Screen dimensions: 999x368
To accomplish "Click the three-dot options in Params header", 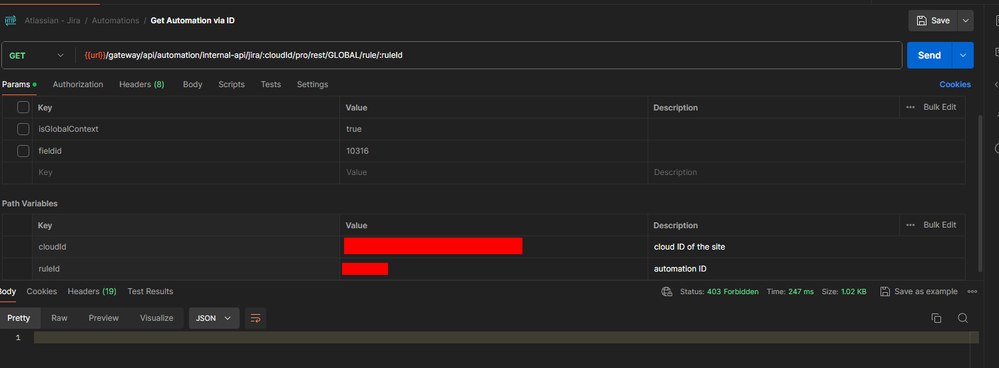I will coord(910,108).
